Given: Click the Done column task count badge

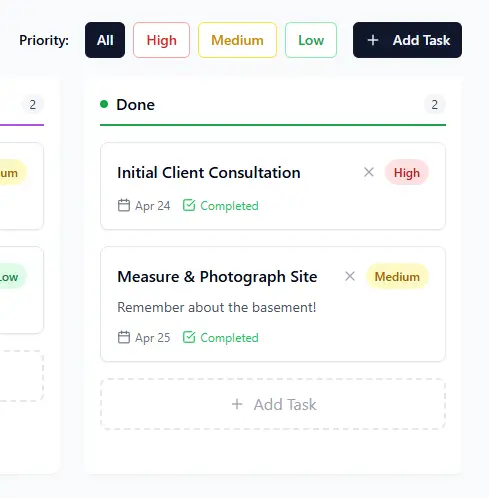Looking at the screenshot, I should (x=434, y=105).
